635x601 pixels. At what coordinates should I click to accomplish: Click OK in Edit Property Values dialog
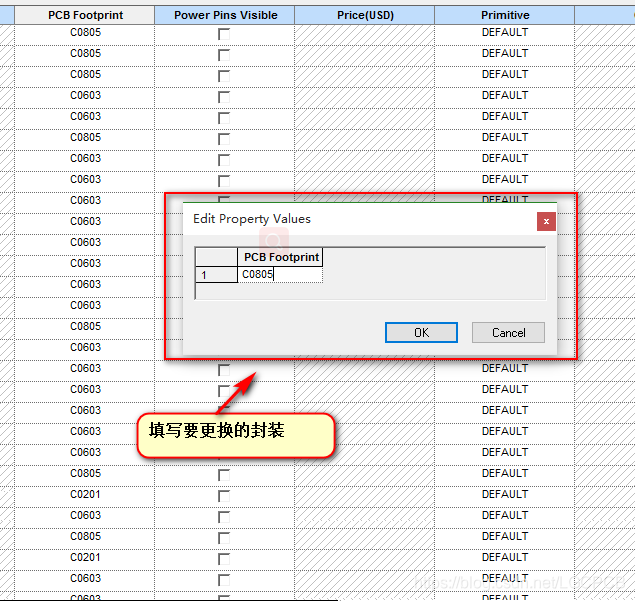(x=421, y=332)
